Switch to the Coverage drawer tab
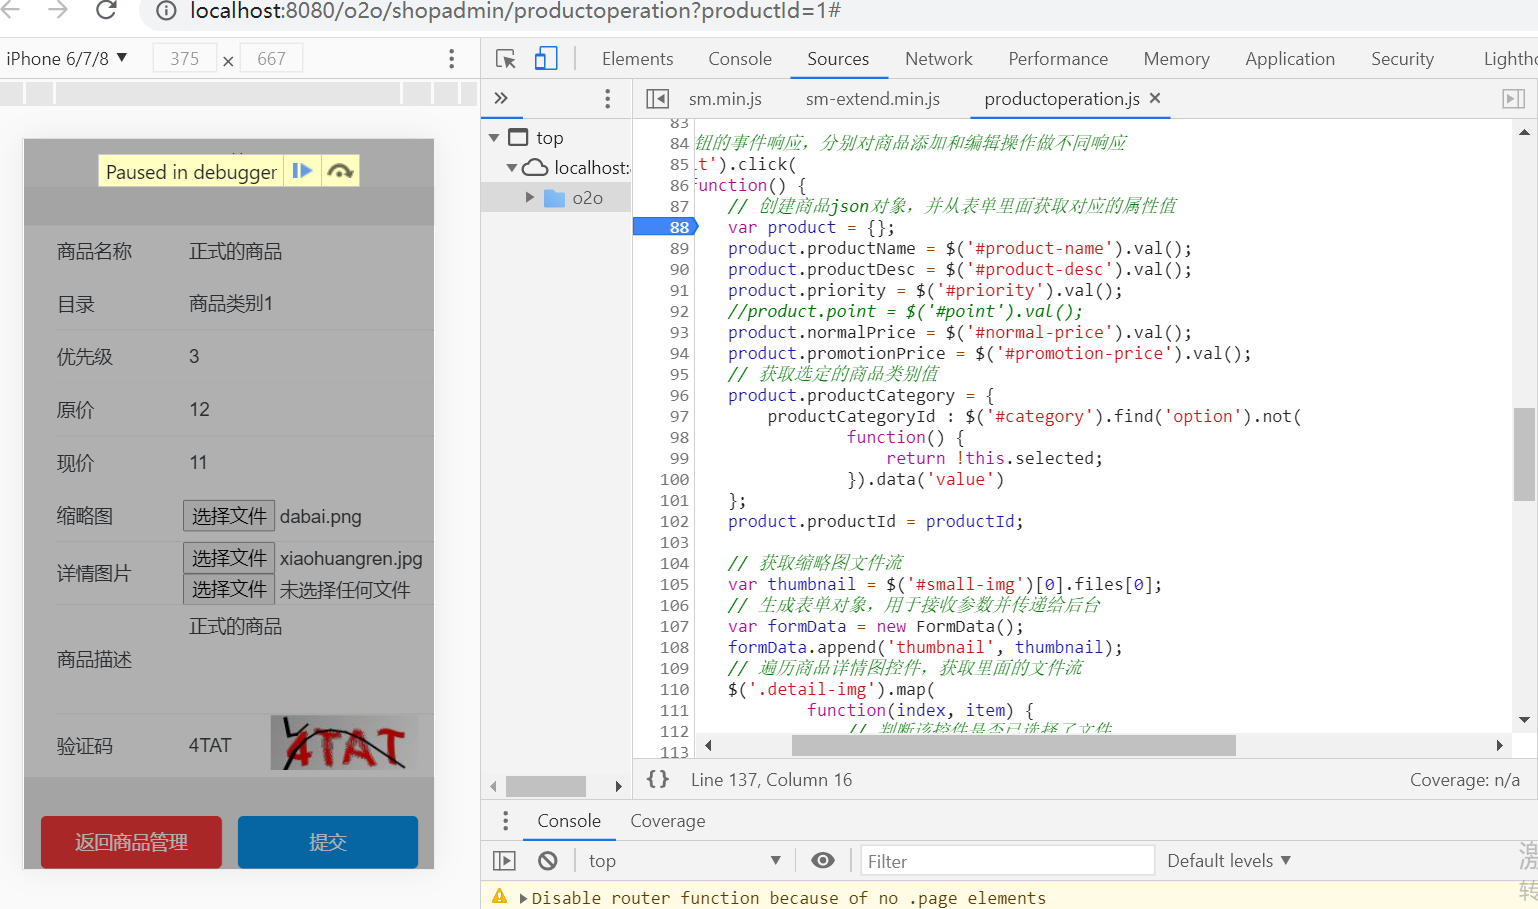The width and height of the screenshot is (1538, 909). point(668,821)
